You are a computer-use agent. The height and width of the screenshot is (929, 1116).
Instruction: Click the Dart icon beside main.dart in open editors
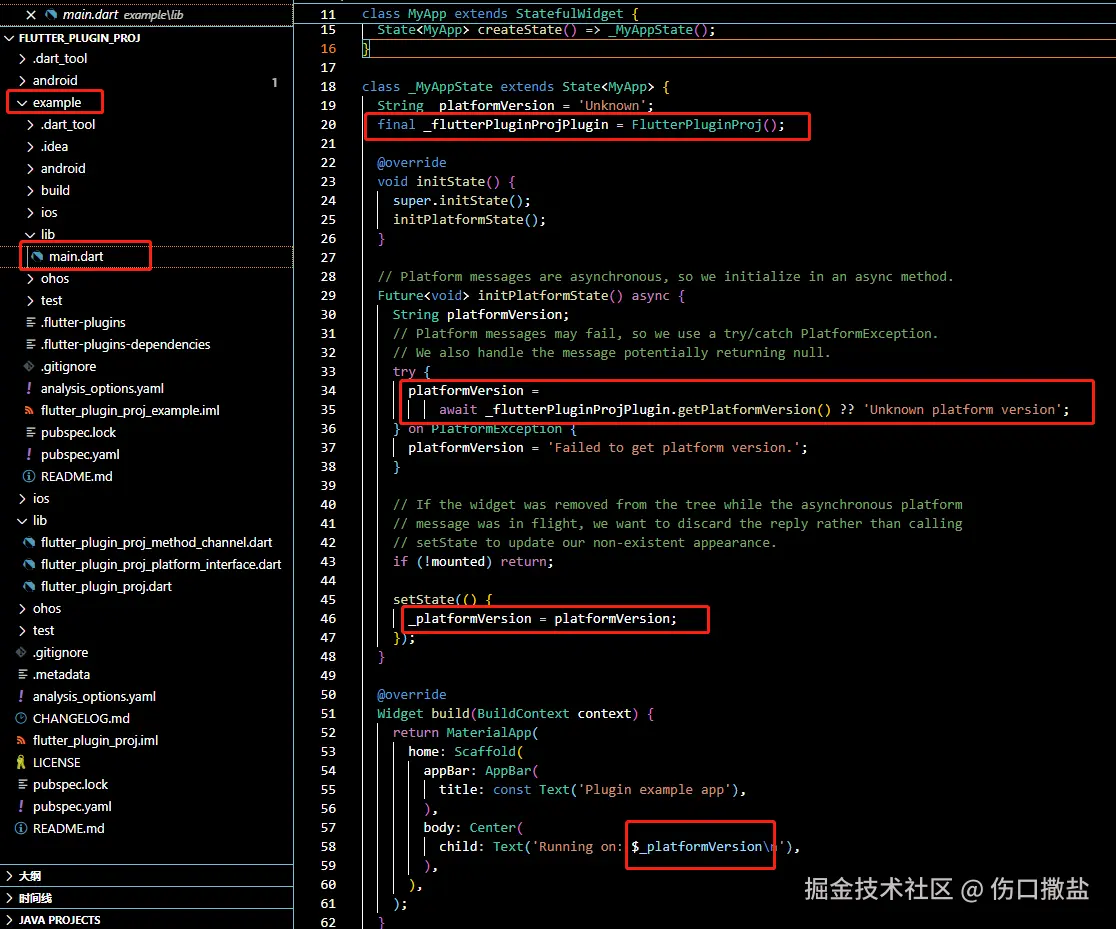[x=51, y=14]
